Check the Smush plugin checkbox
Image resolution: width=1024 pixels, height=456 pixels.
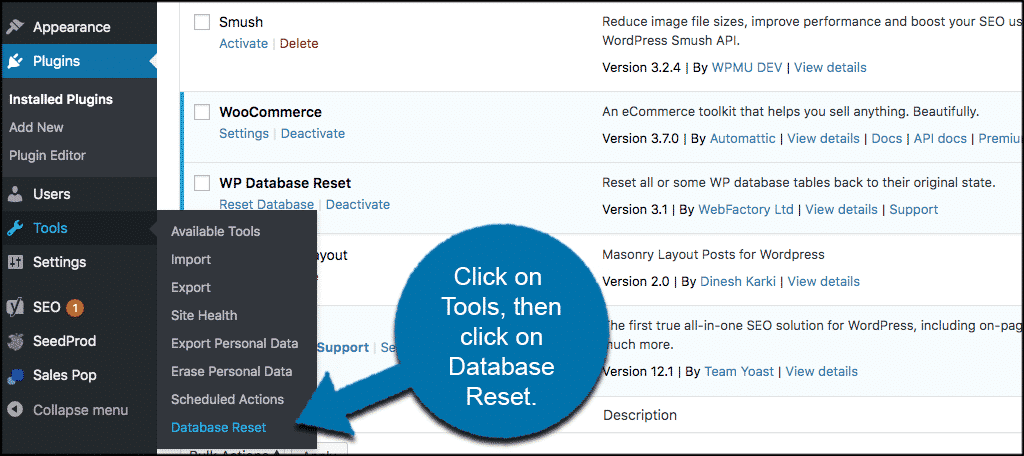click(202, 22)
